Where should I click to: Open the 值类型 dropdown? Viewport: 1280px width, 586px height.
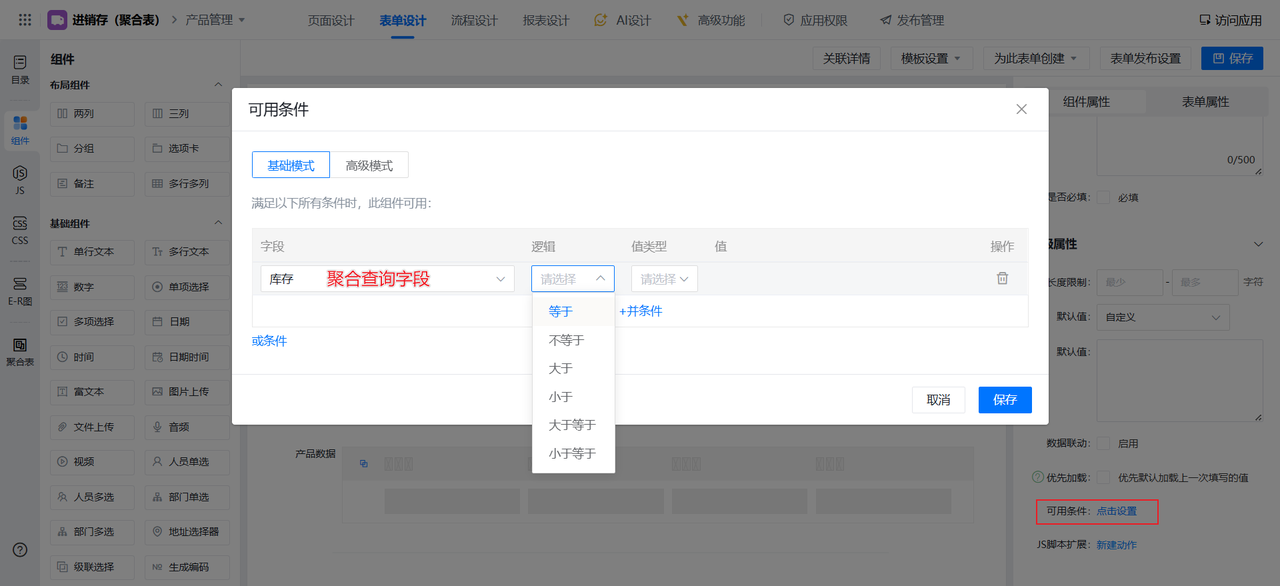click(664, 279)
